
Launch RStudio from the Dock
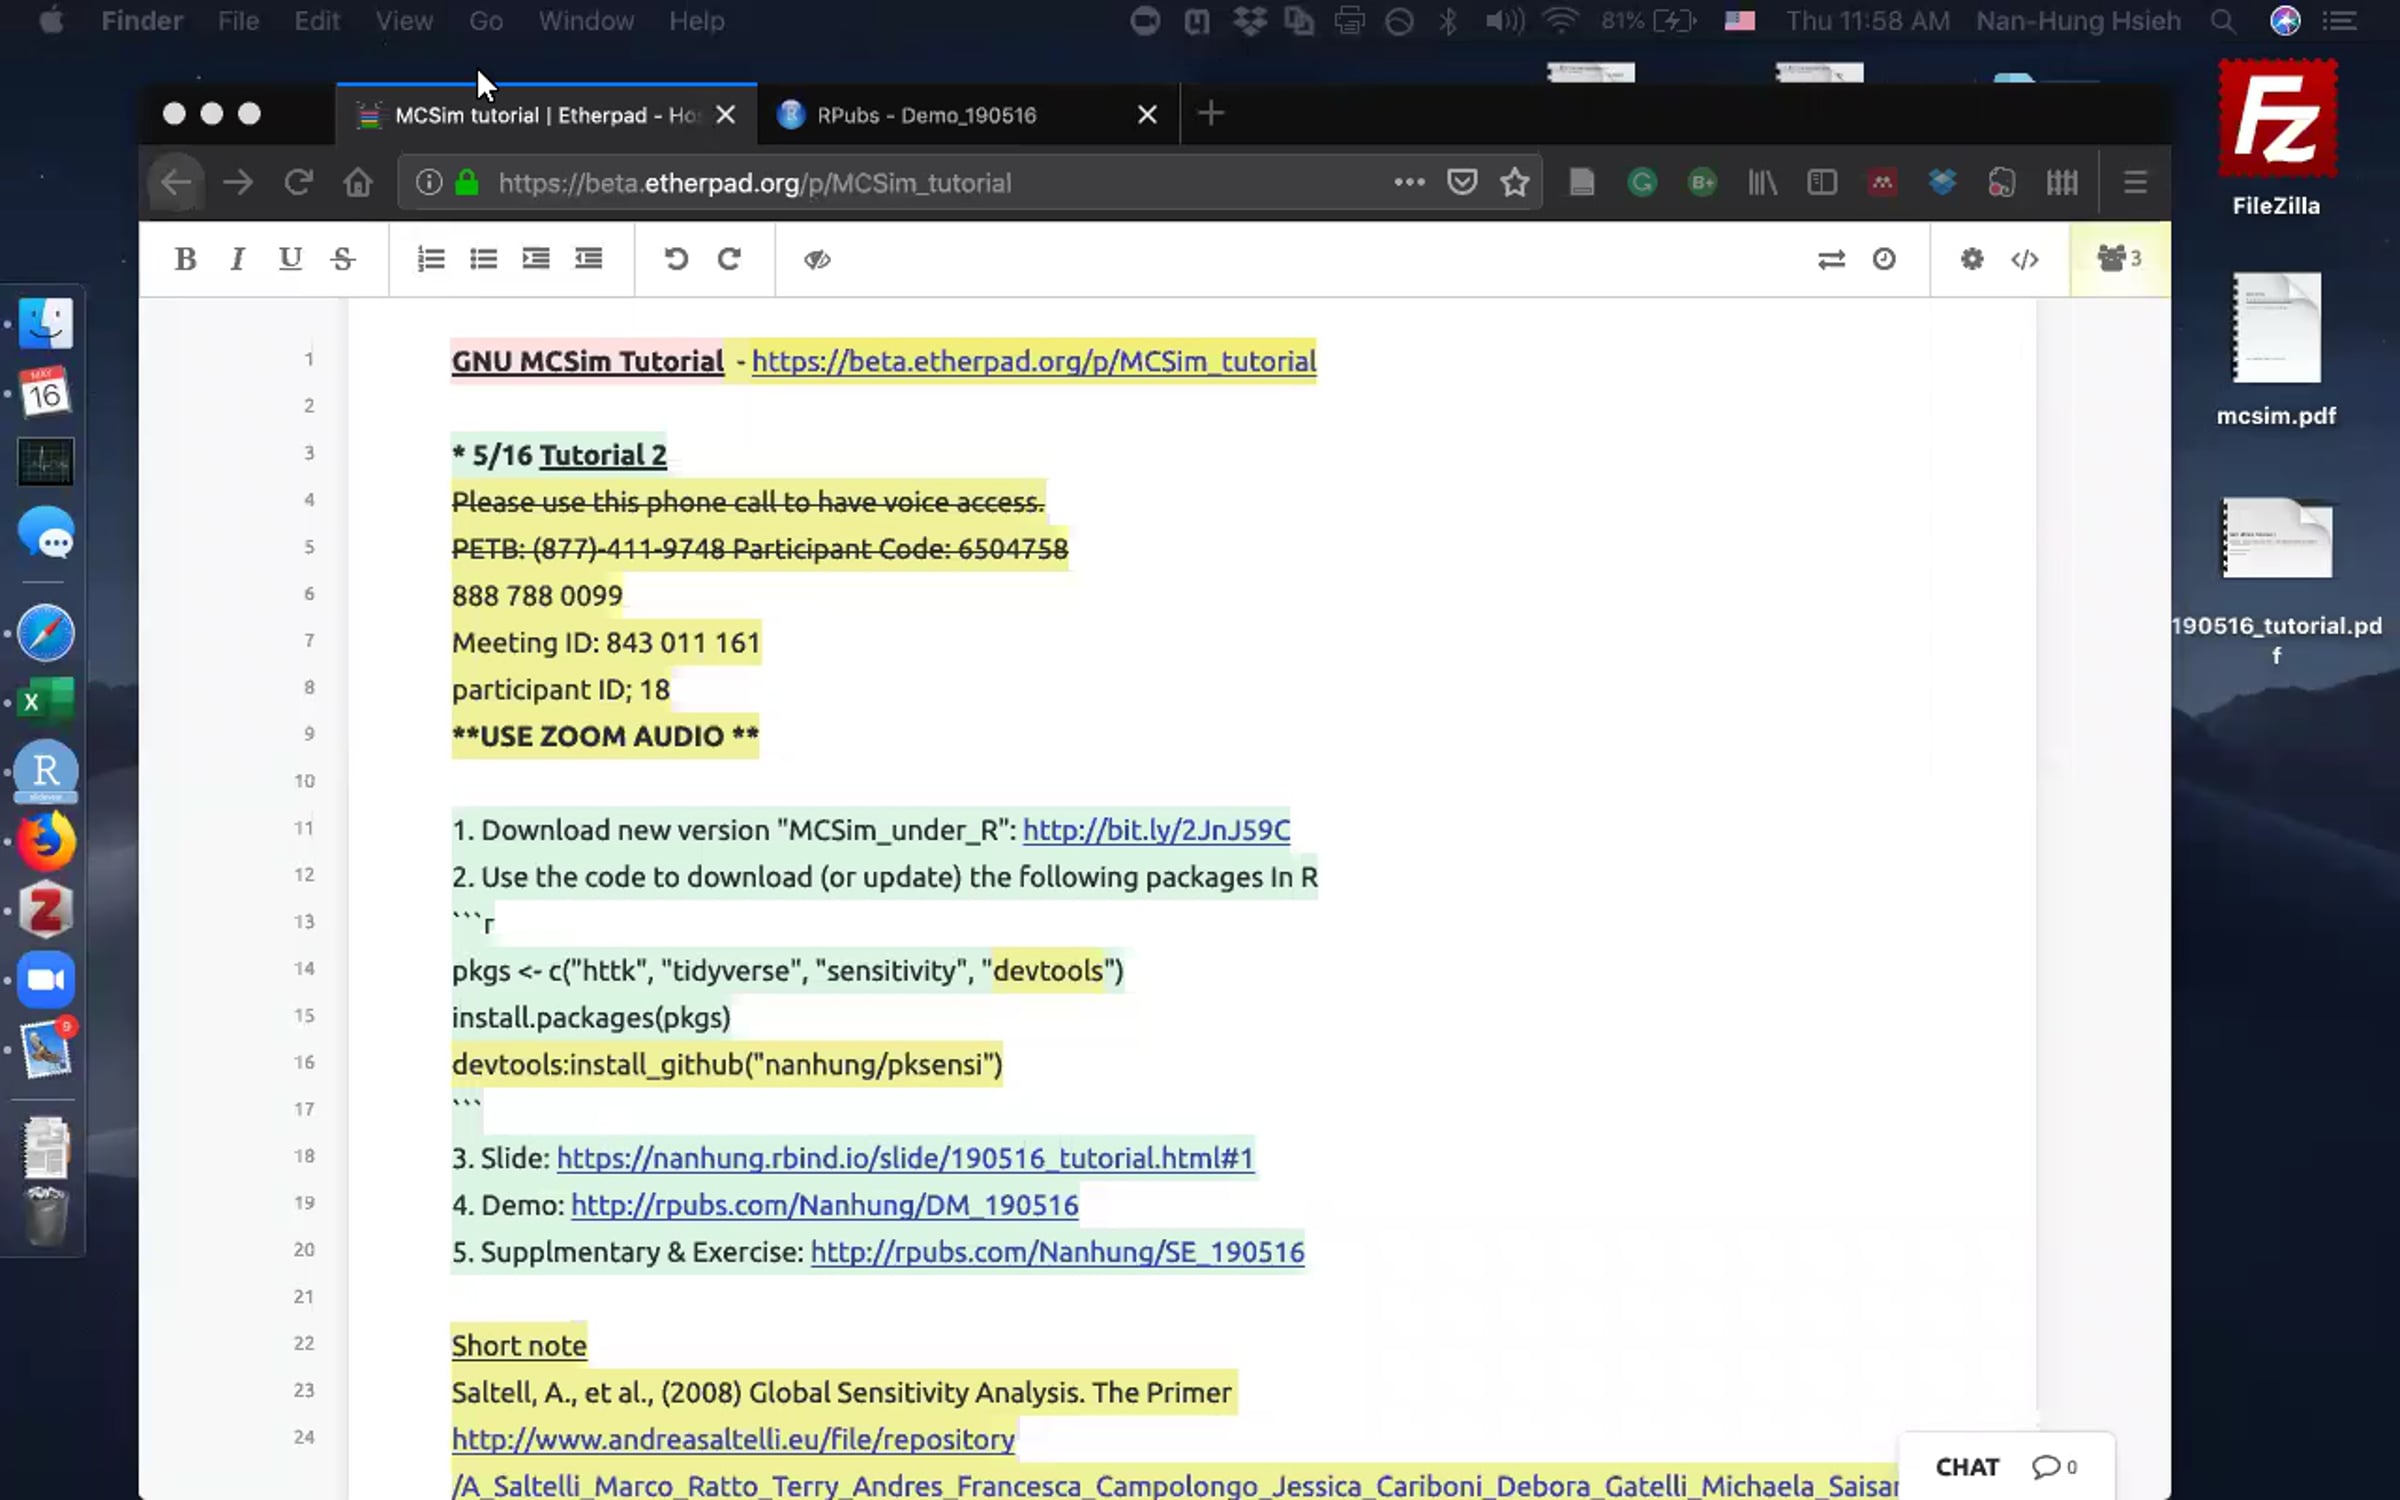point(46,770)
